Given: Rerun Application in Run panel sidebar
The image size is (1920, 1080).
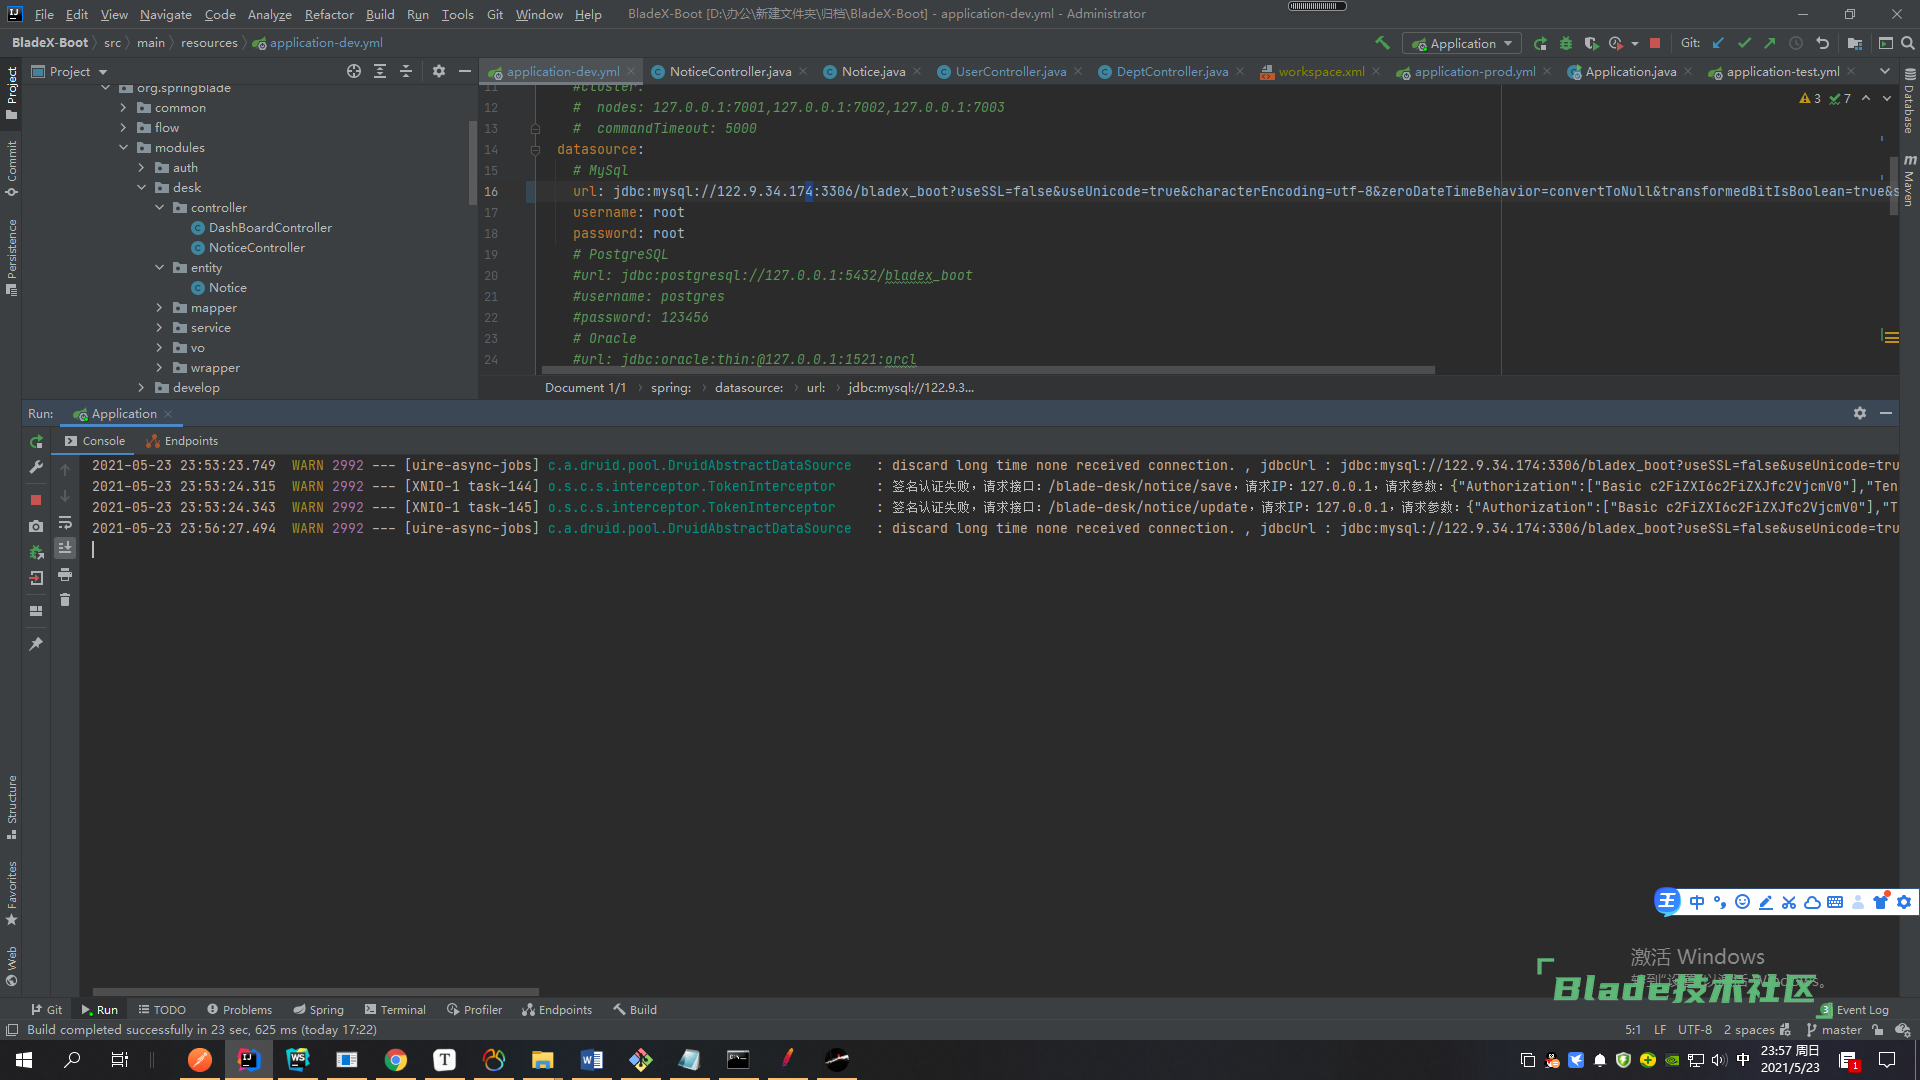Looking at the screenshot, I should coord(36,441).
